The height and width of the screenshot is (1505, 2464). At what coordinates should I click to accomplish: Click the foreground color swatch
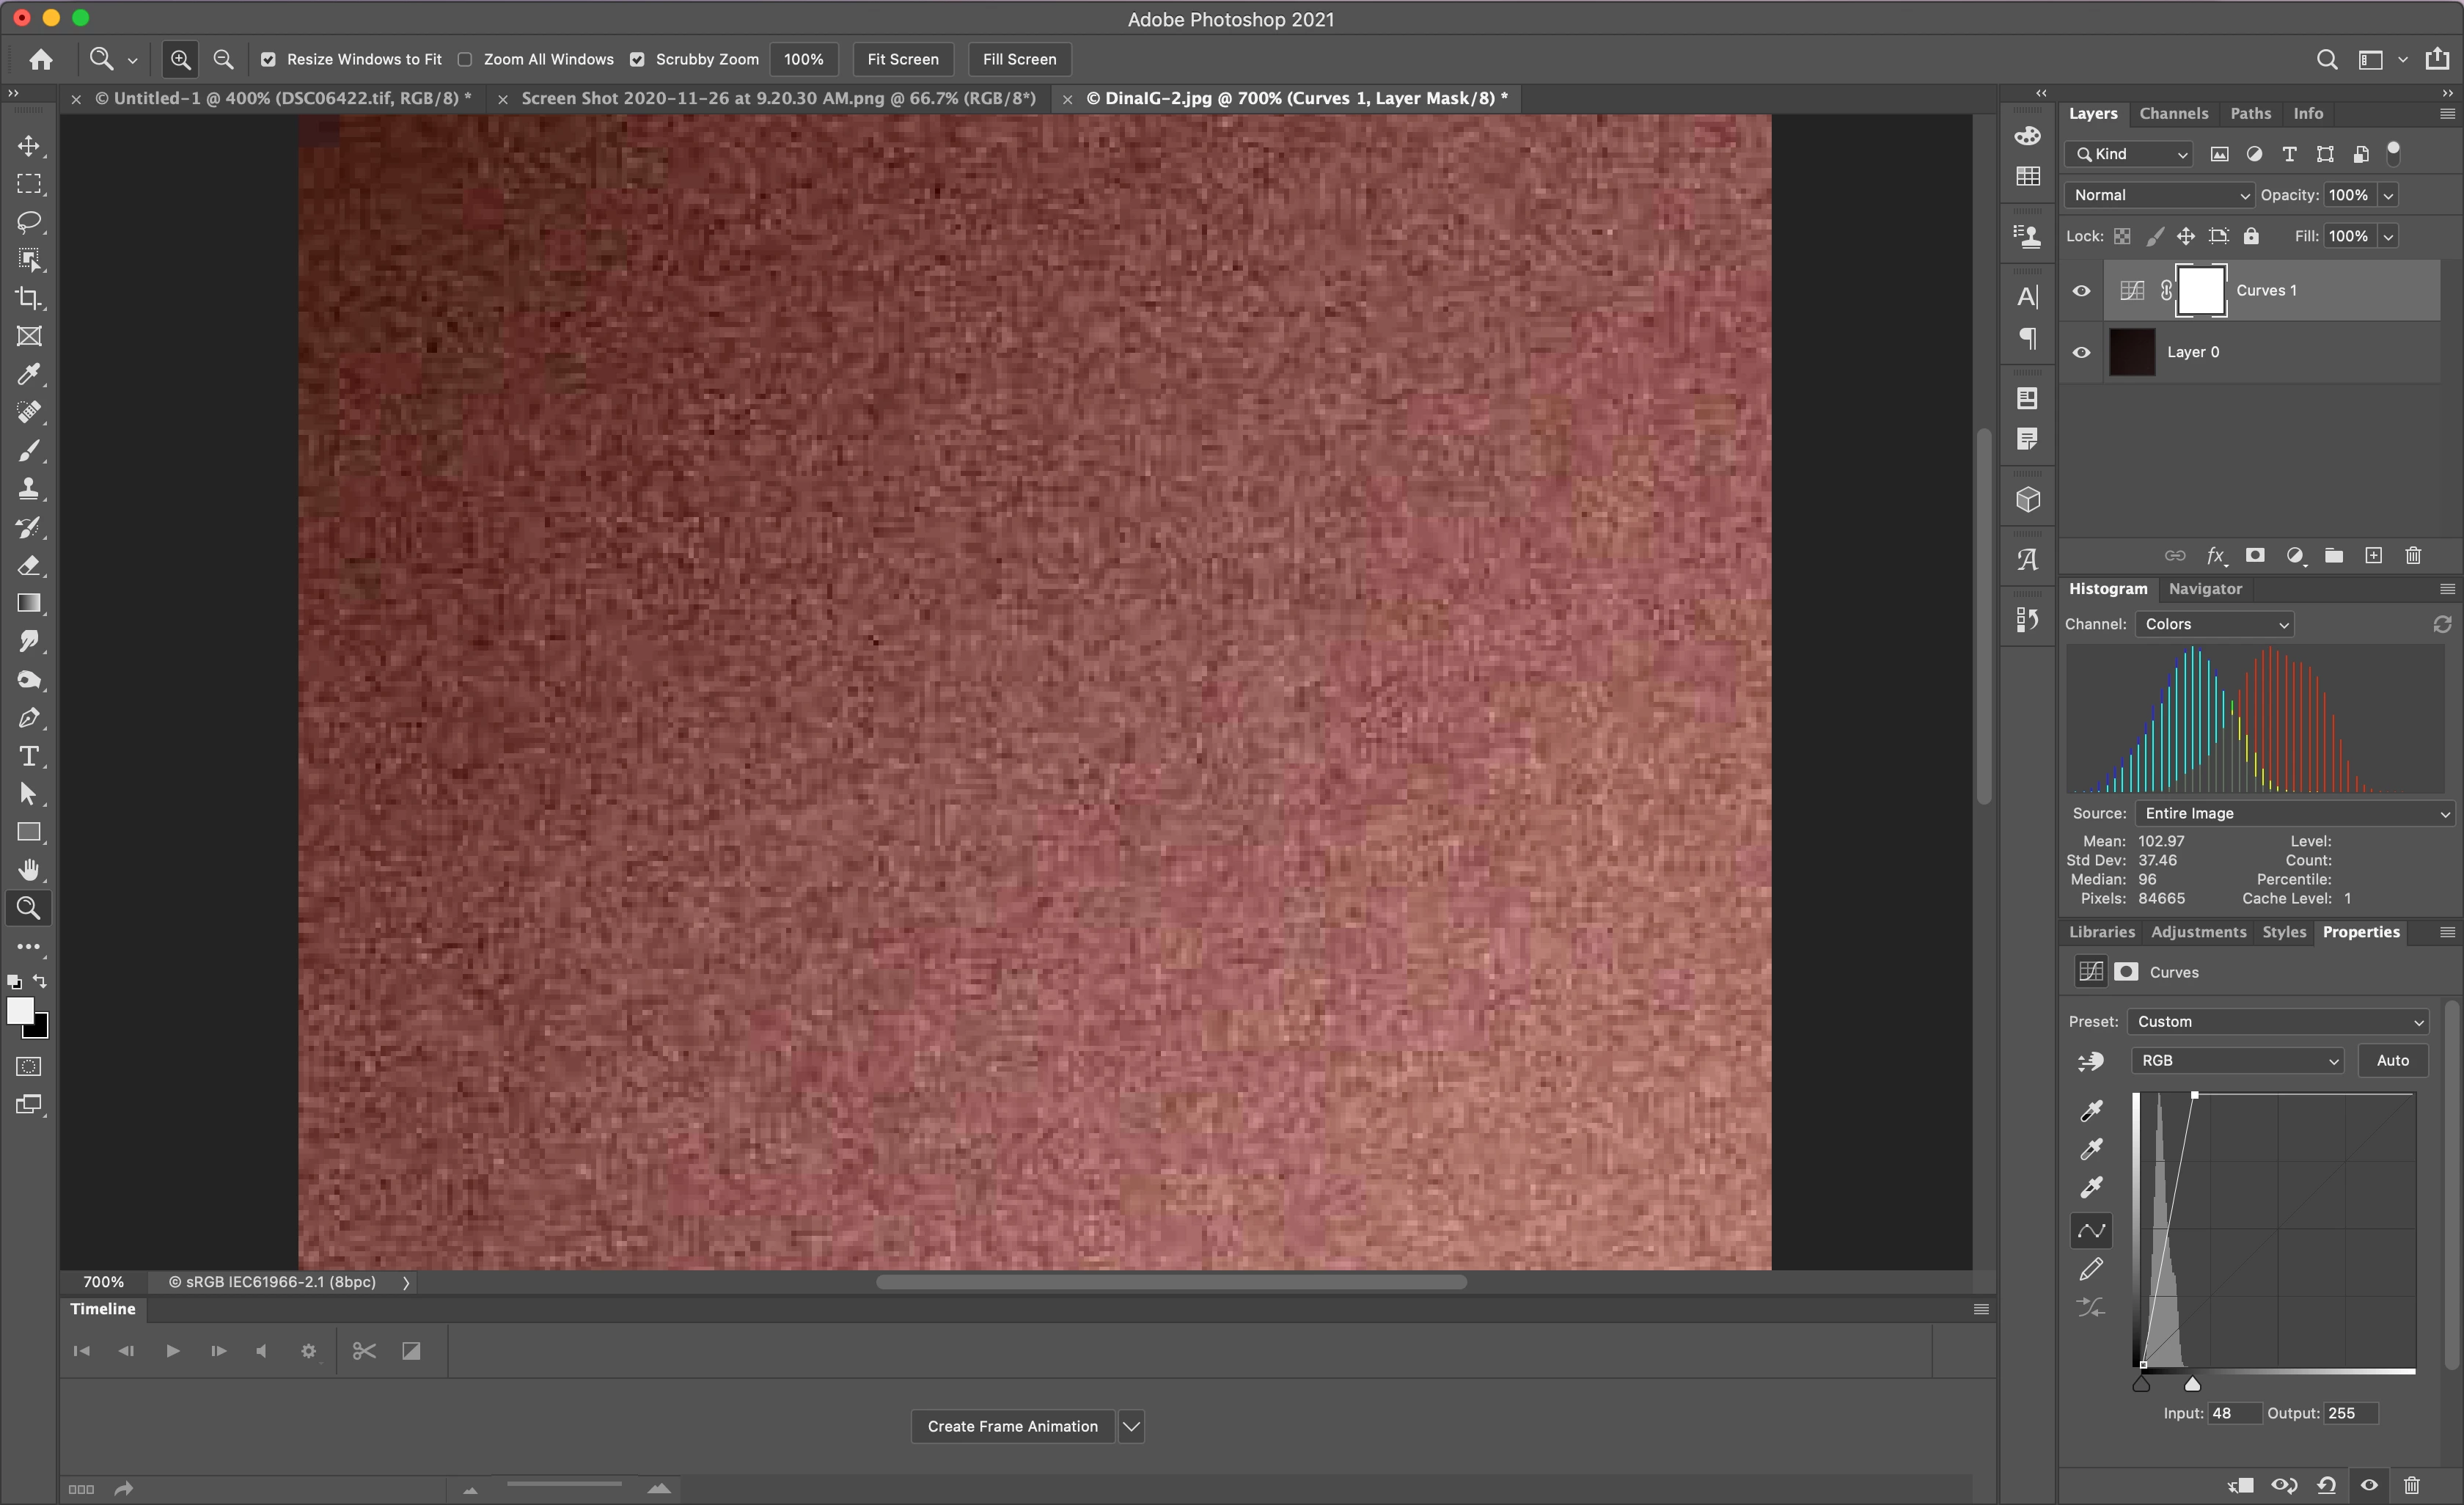click(x=19, y=1010)
